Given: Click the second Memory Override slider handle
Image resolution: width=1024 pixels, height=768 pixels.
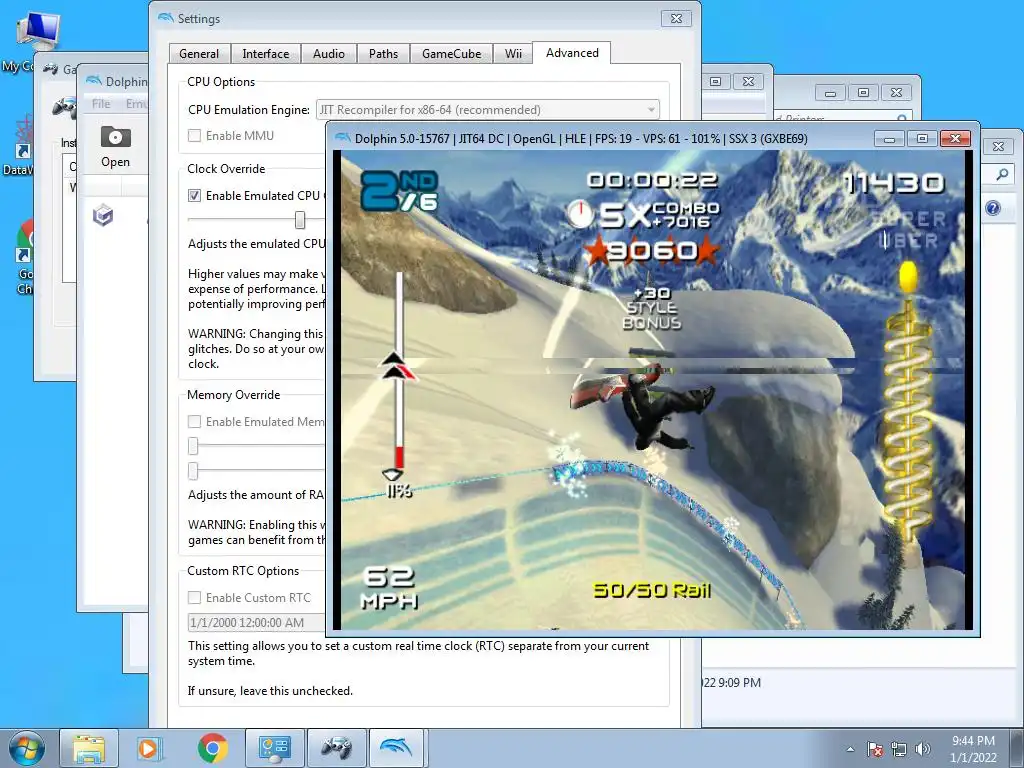Looking at the screenshot, I should click(x=193, y=470).
